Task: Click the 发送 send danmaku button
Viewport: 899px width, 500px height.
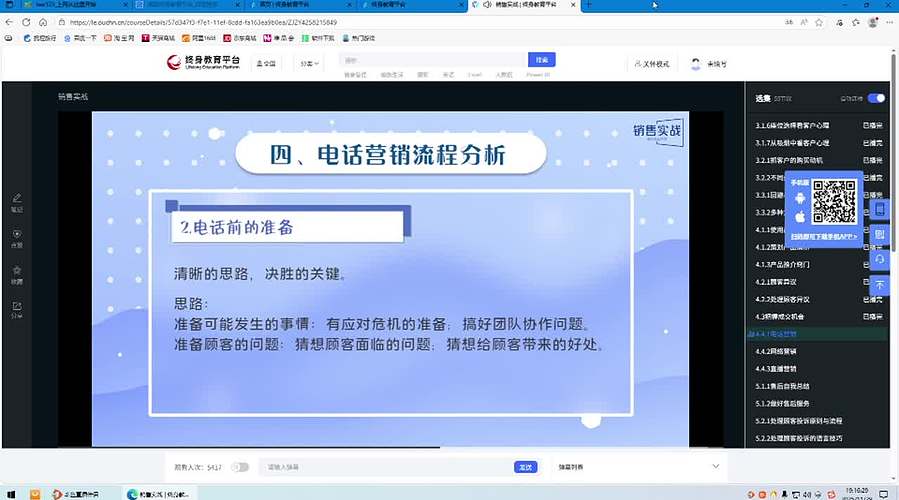Action: pyautogui.click(x=525, y=467)
